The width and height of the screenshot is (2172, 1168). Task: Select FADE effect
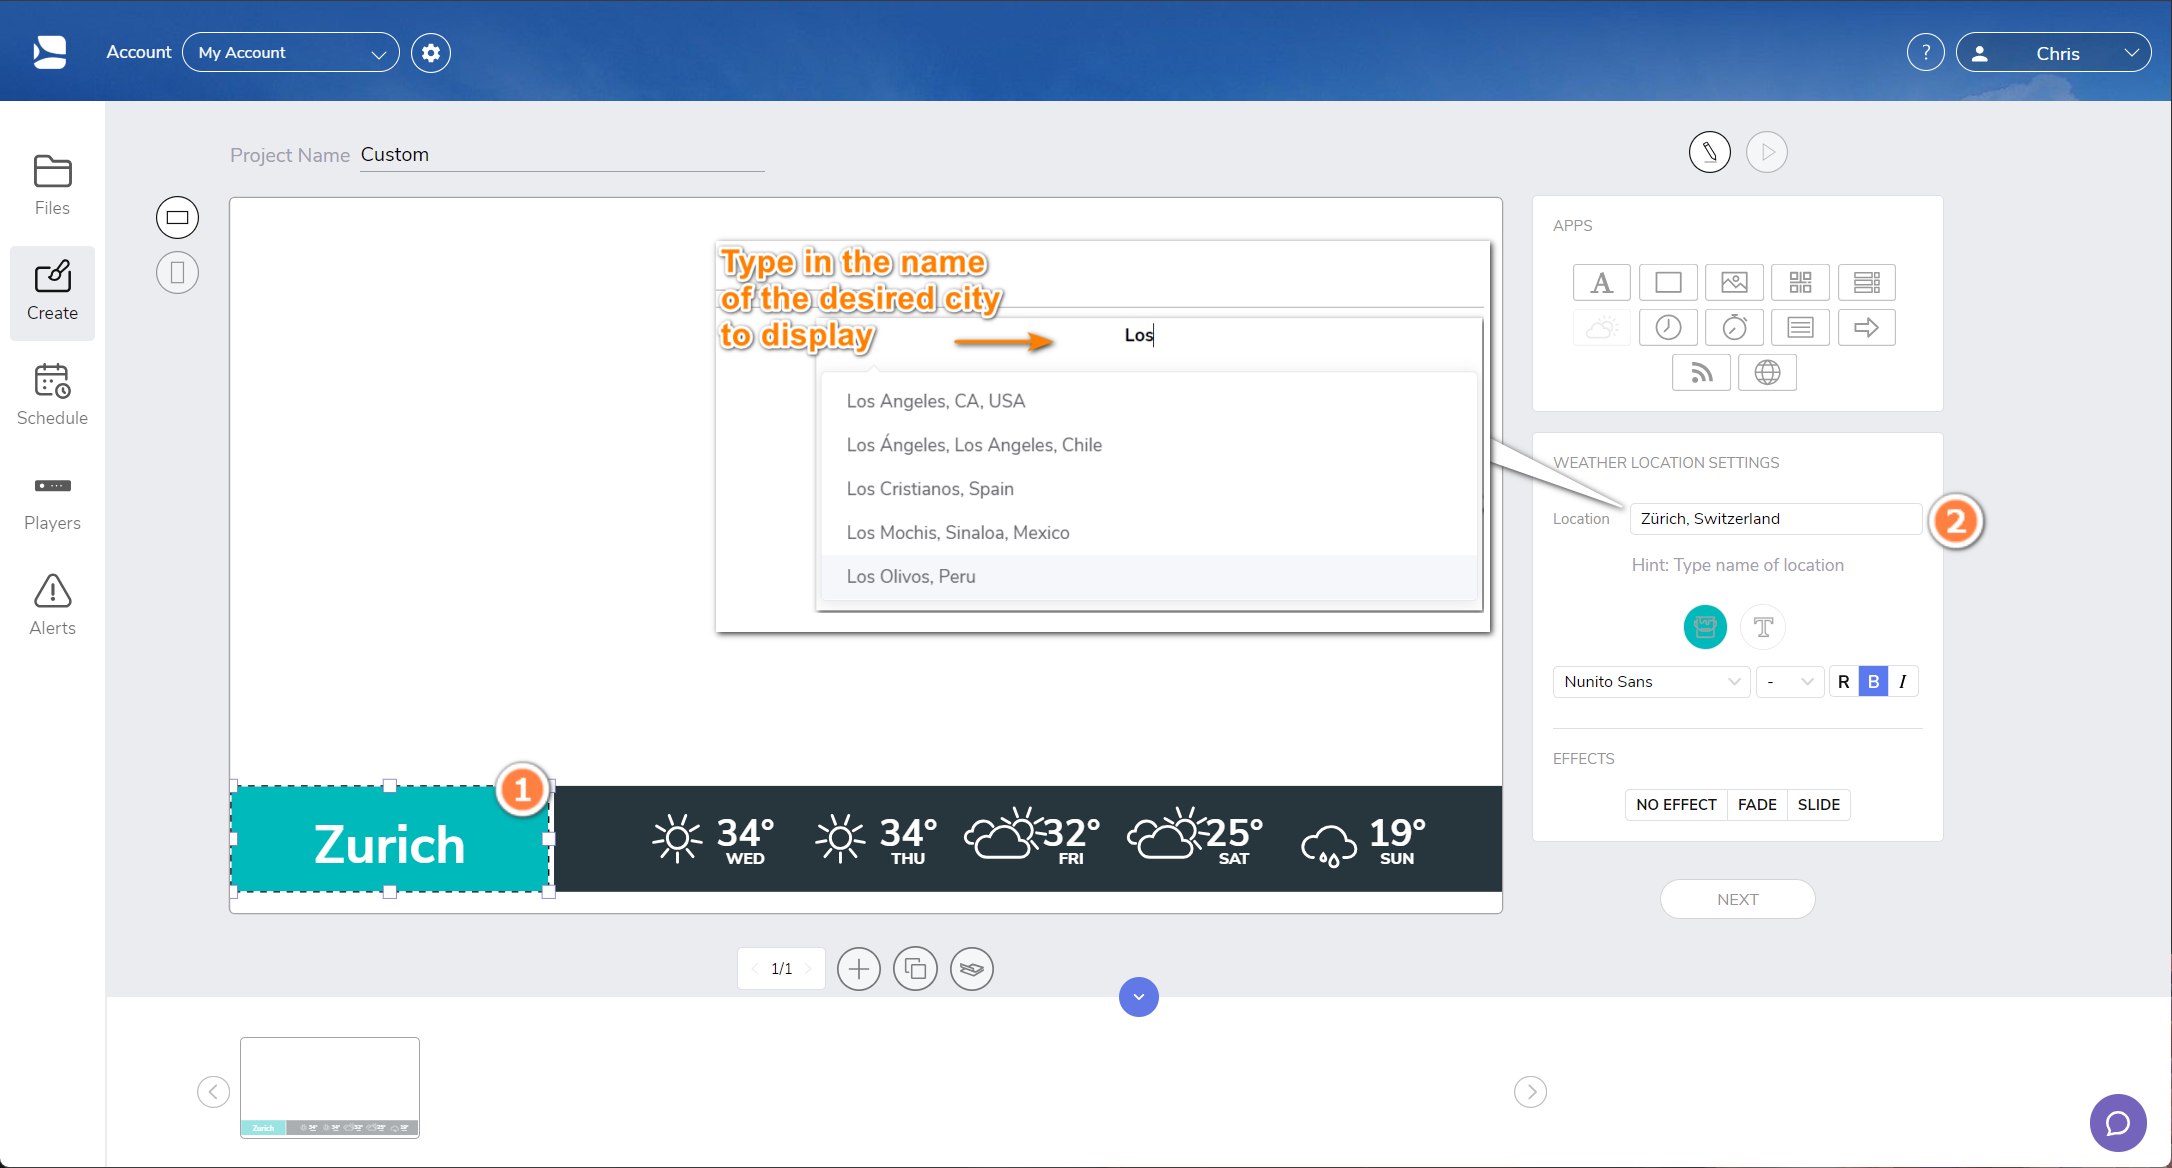coord(1757,805)
